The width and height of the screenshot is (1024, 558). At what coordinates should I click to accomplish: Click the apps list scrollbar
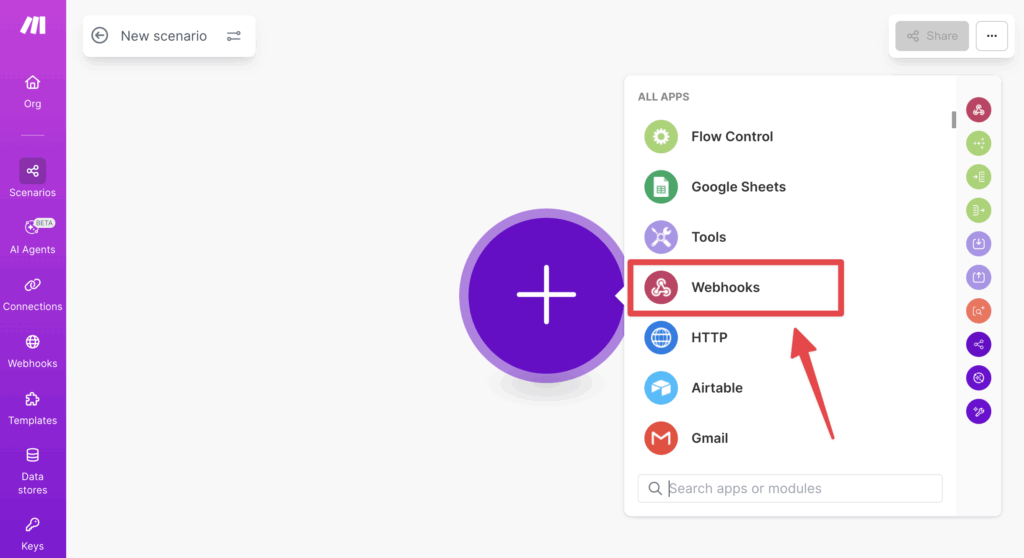click(x=953, y=120)
